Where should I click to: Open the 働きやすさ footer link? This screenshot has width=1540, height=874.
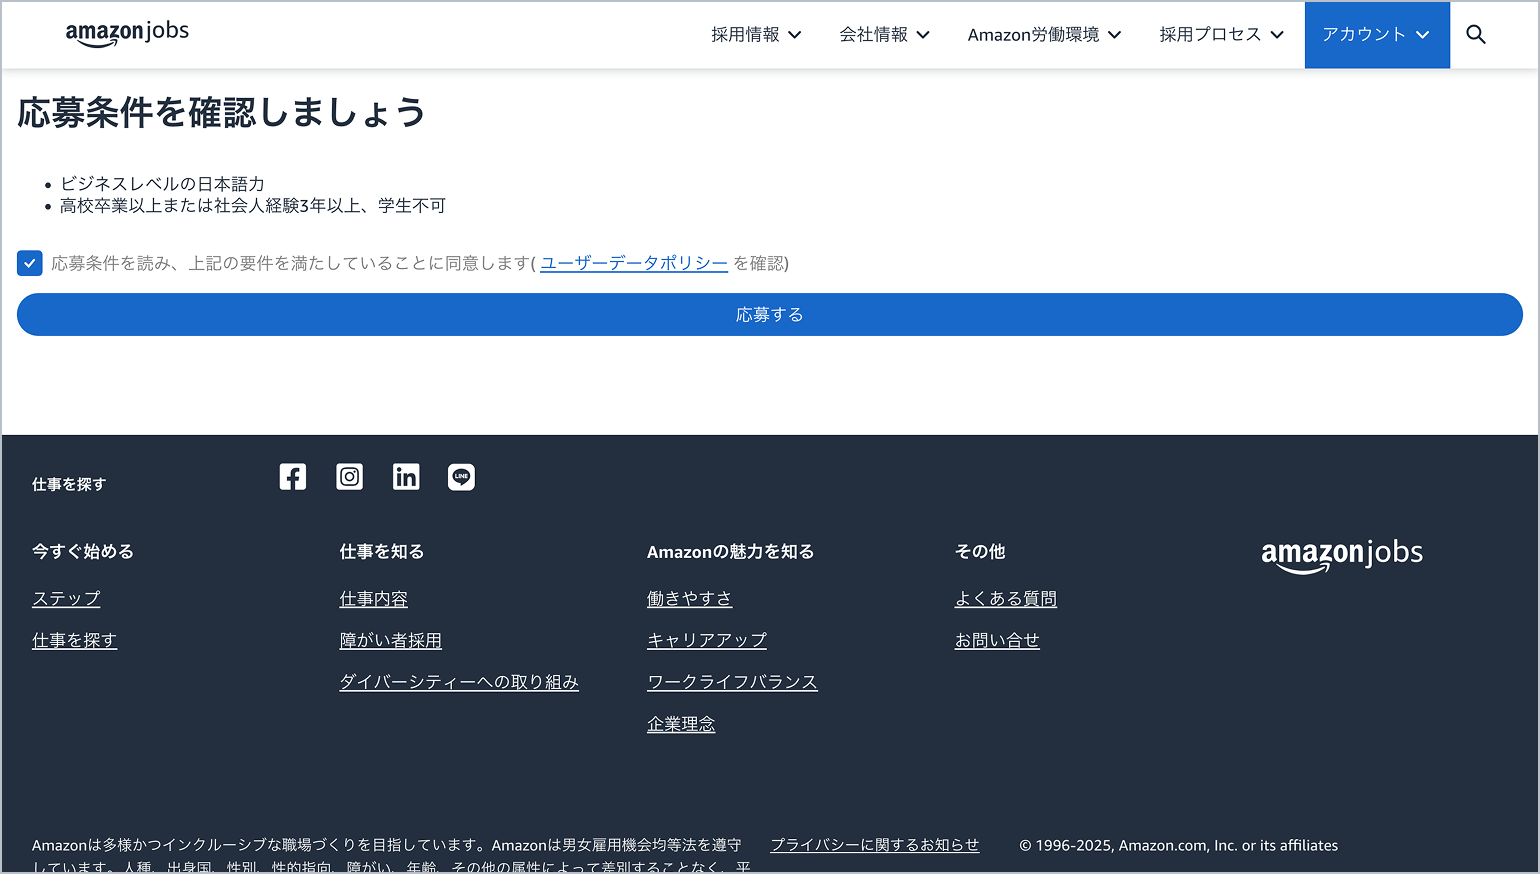[x=690, y=599]
